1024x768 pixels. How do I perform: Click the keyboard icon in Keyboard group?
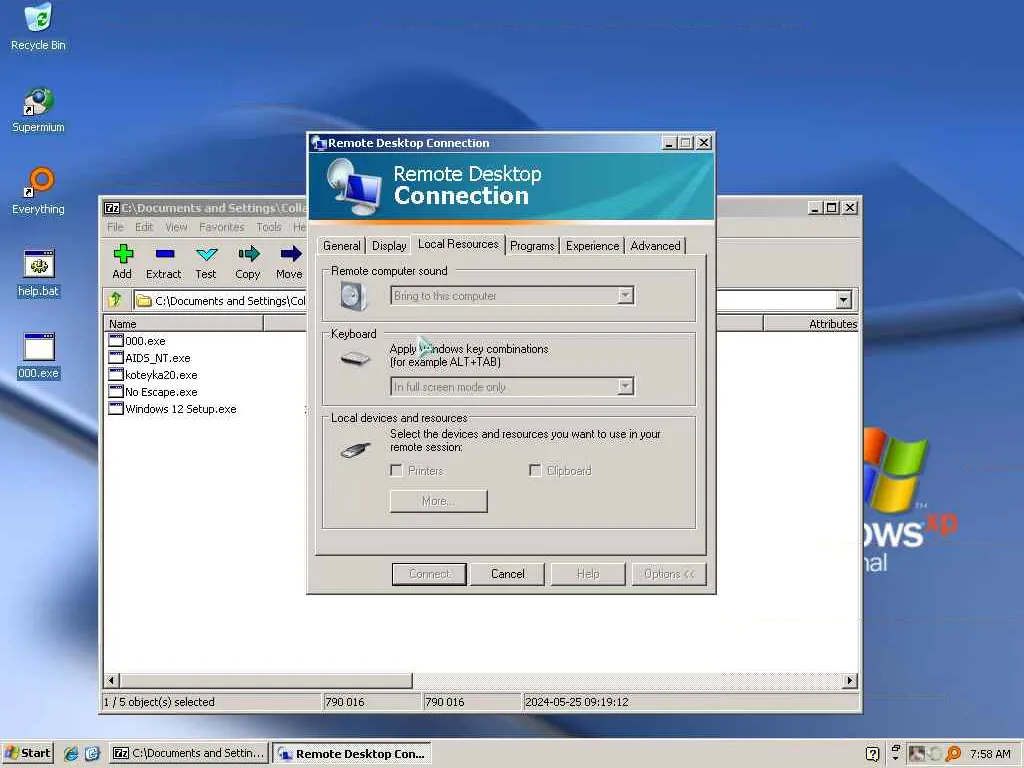pyautogui.click(x=355, y=358)
